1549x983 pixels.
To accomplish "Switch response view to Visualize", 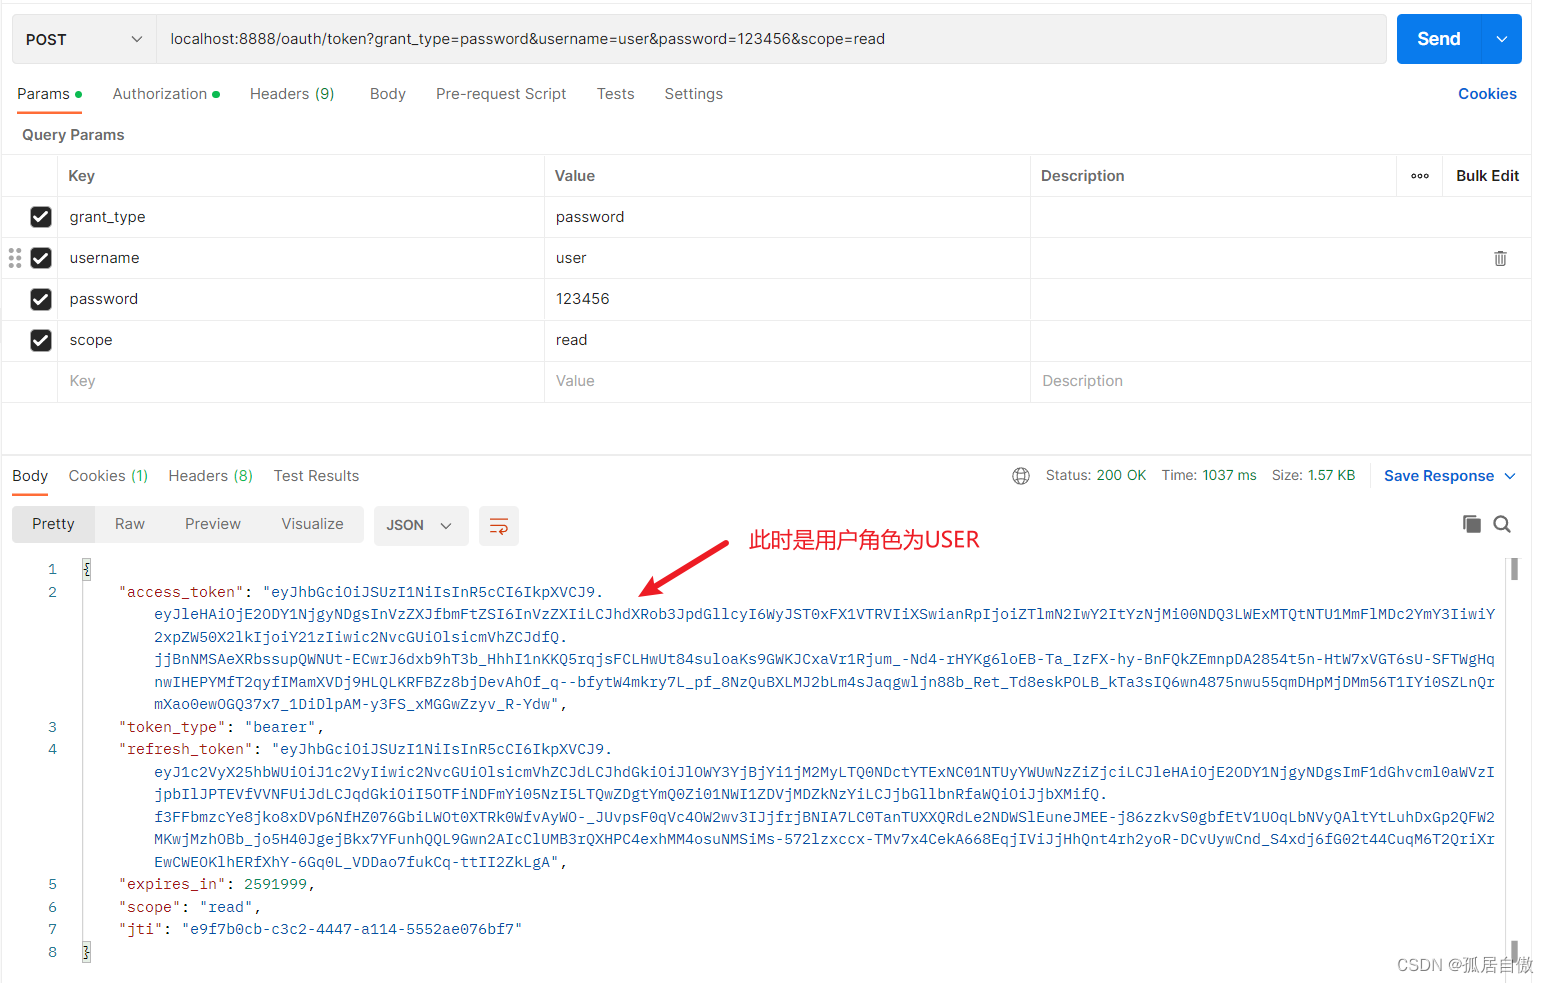I will click(312, 524).
